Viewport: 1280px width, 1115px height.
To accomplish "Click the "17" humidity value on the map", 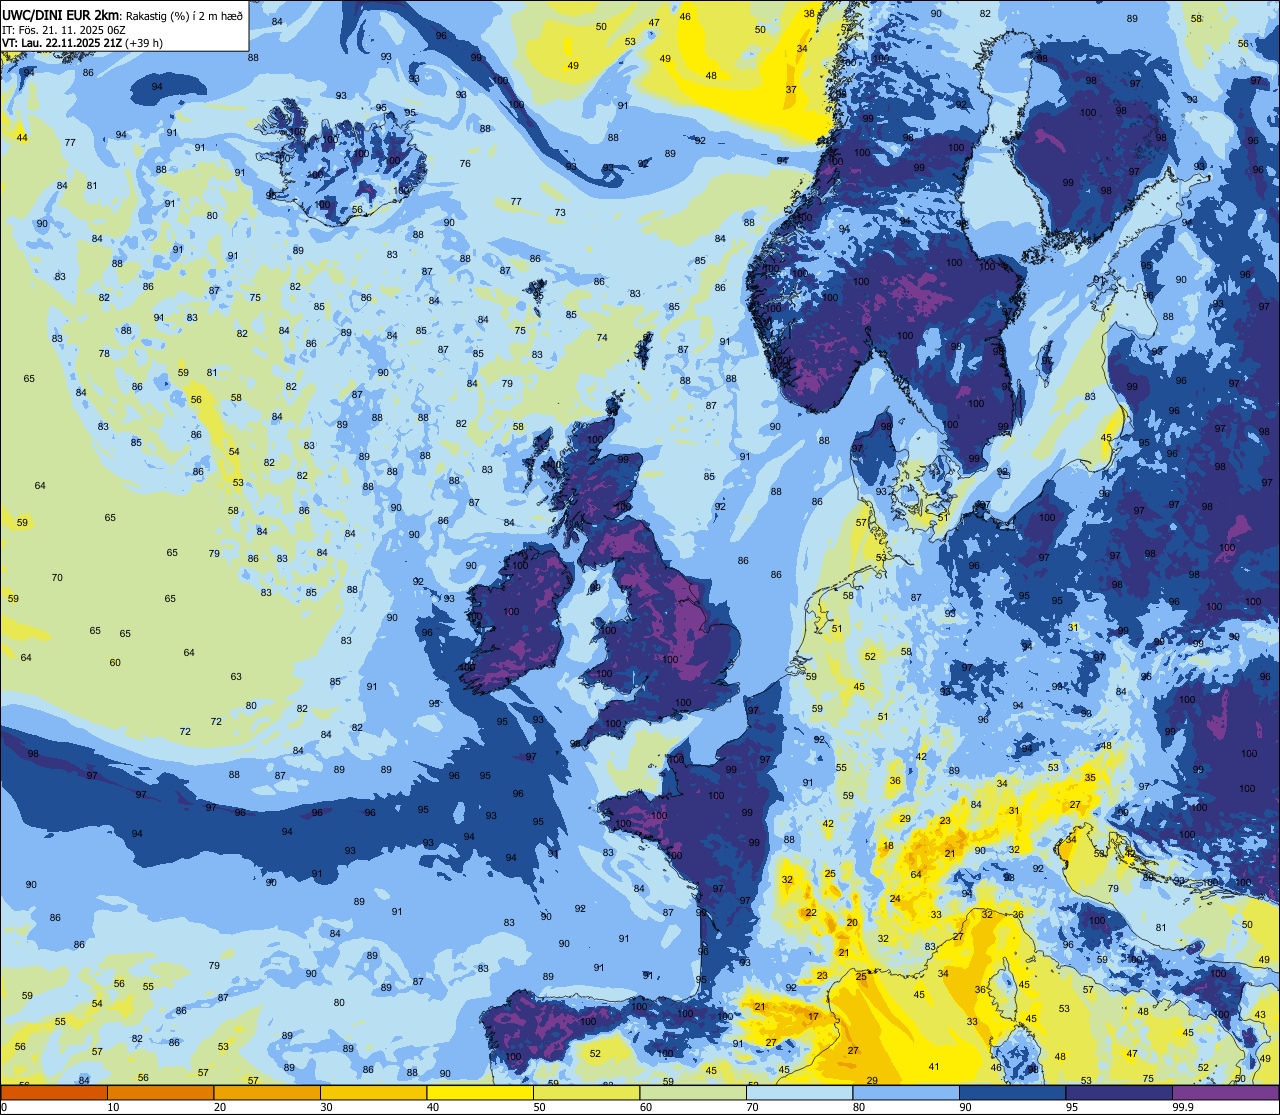I will click(813, 1016).
